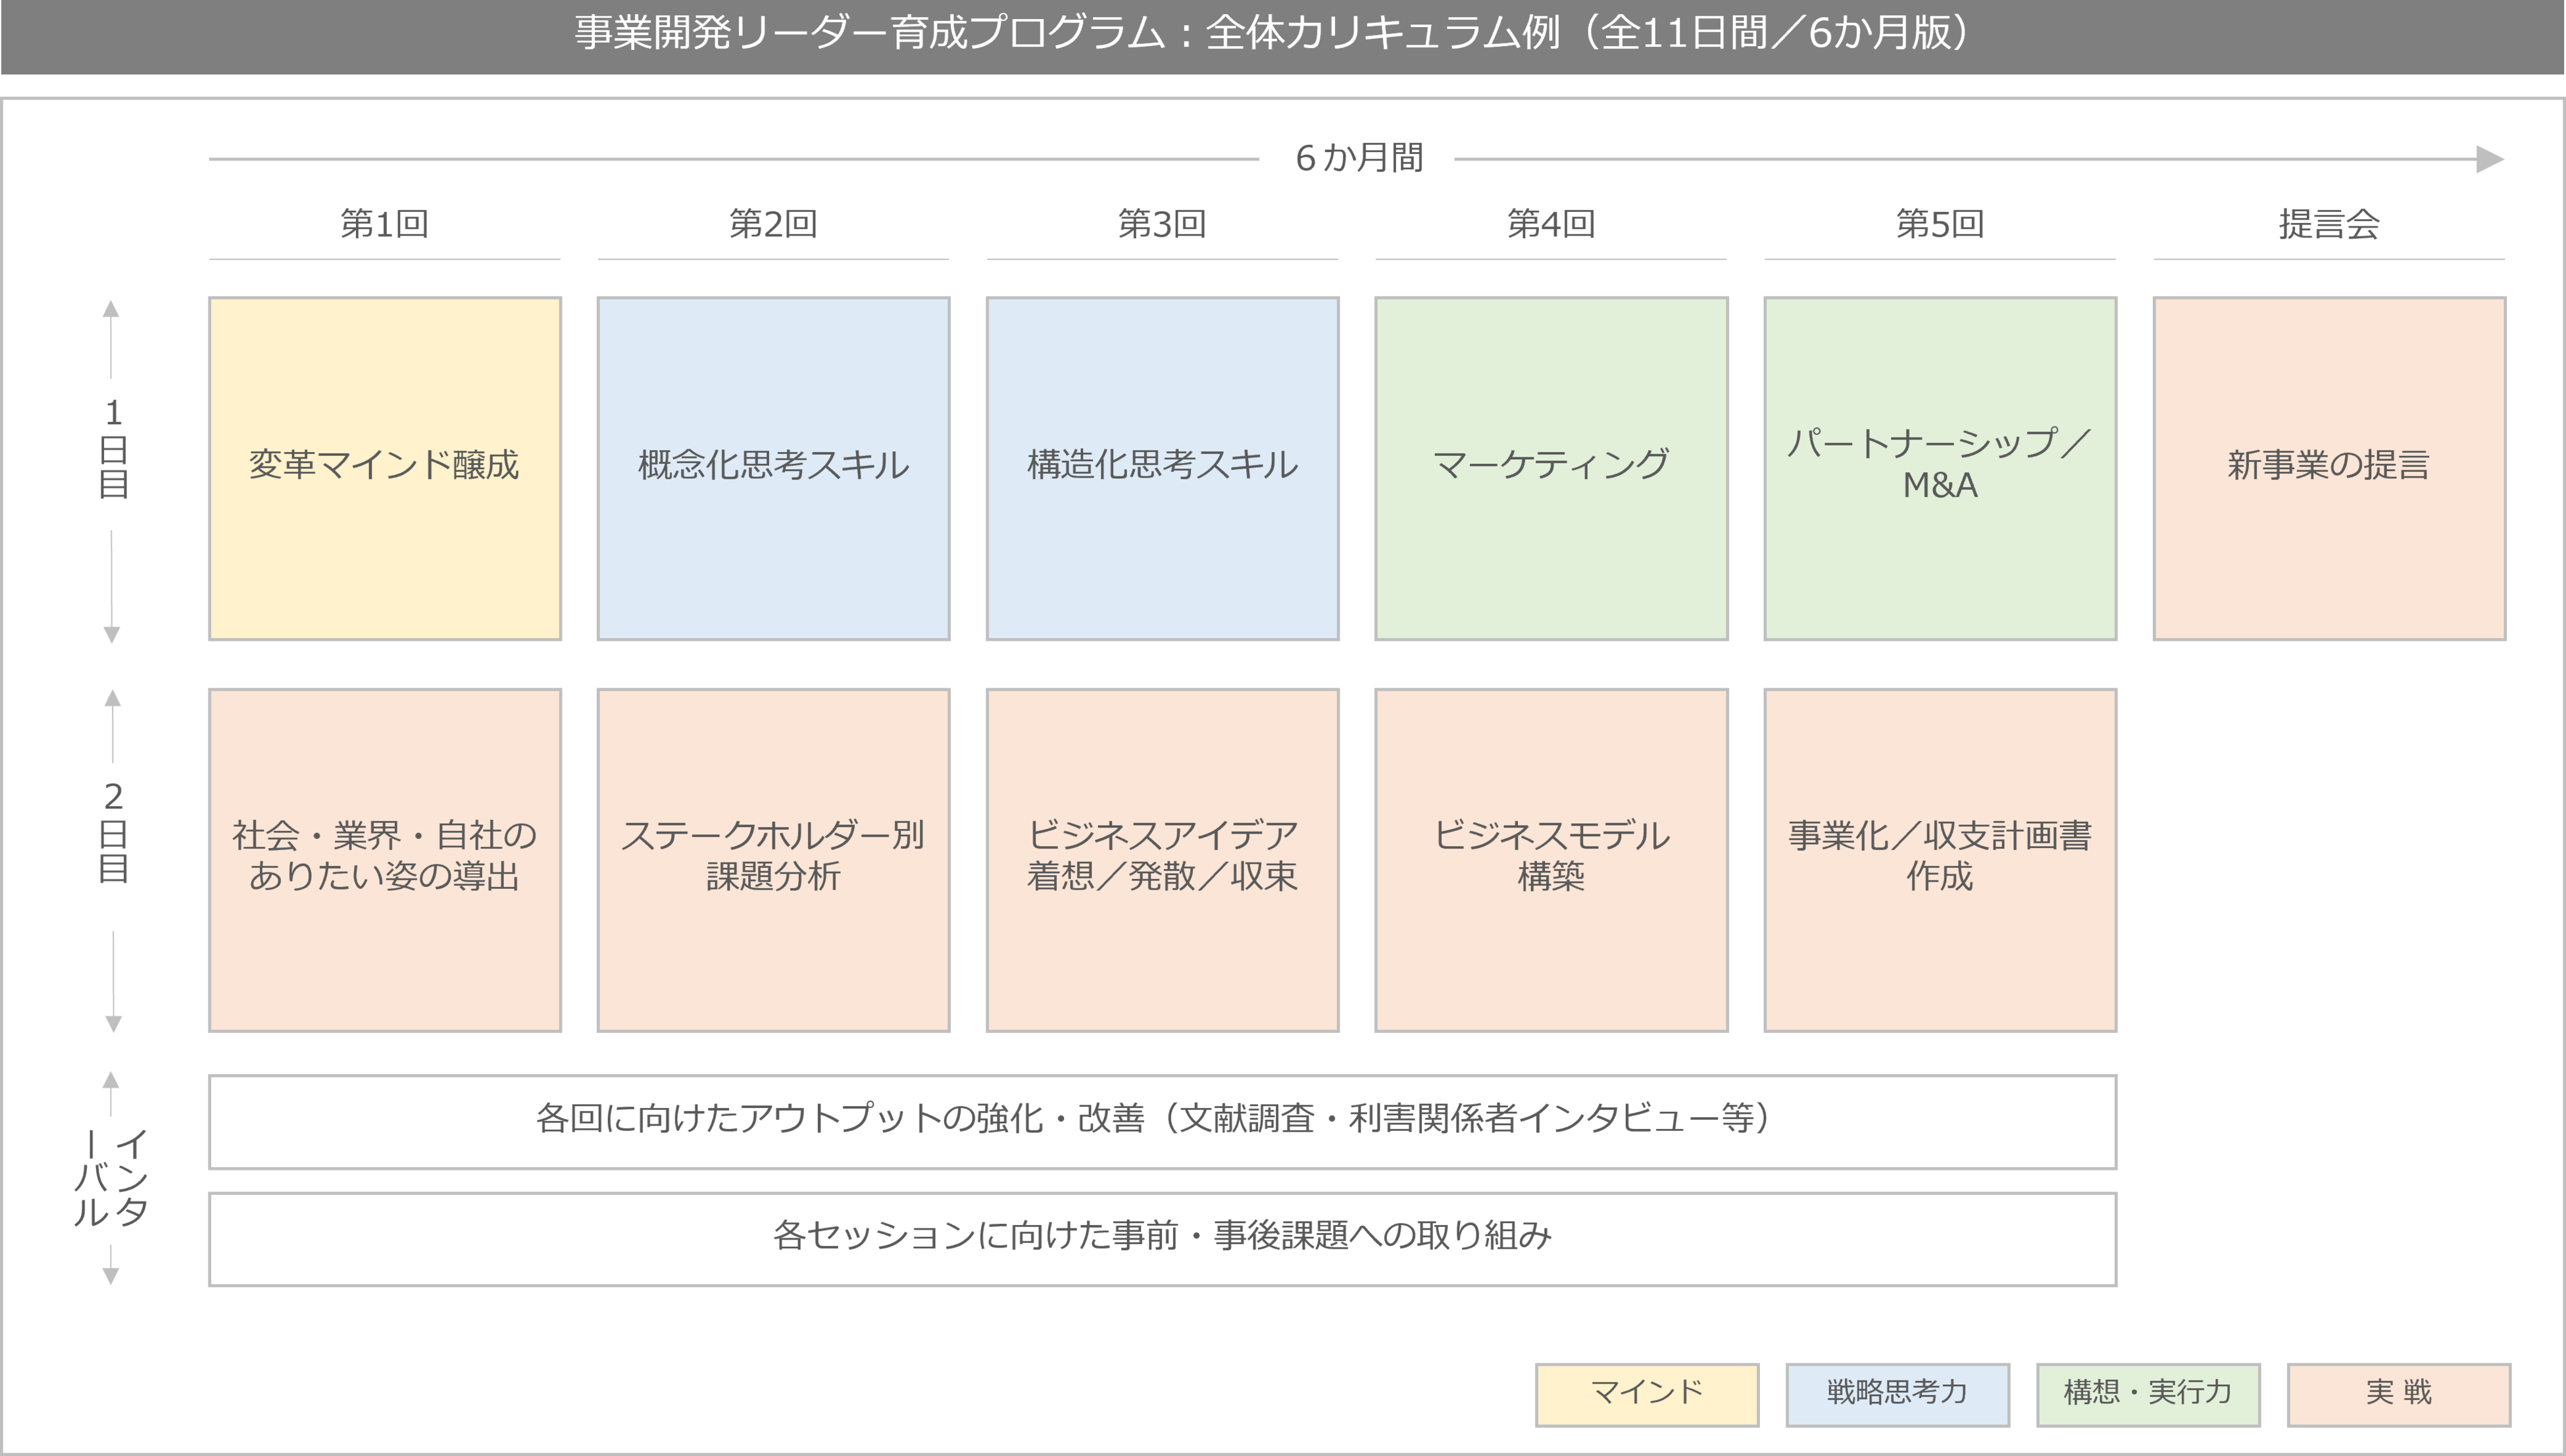Select the 第1回 column header
The image size is (2566, 1456).
(384, 224)
